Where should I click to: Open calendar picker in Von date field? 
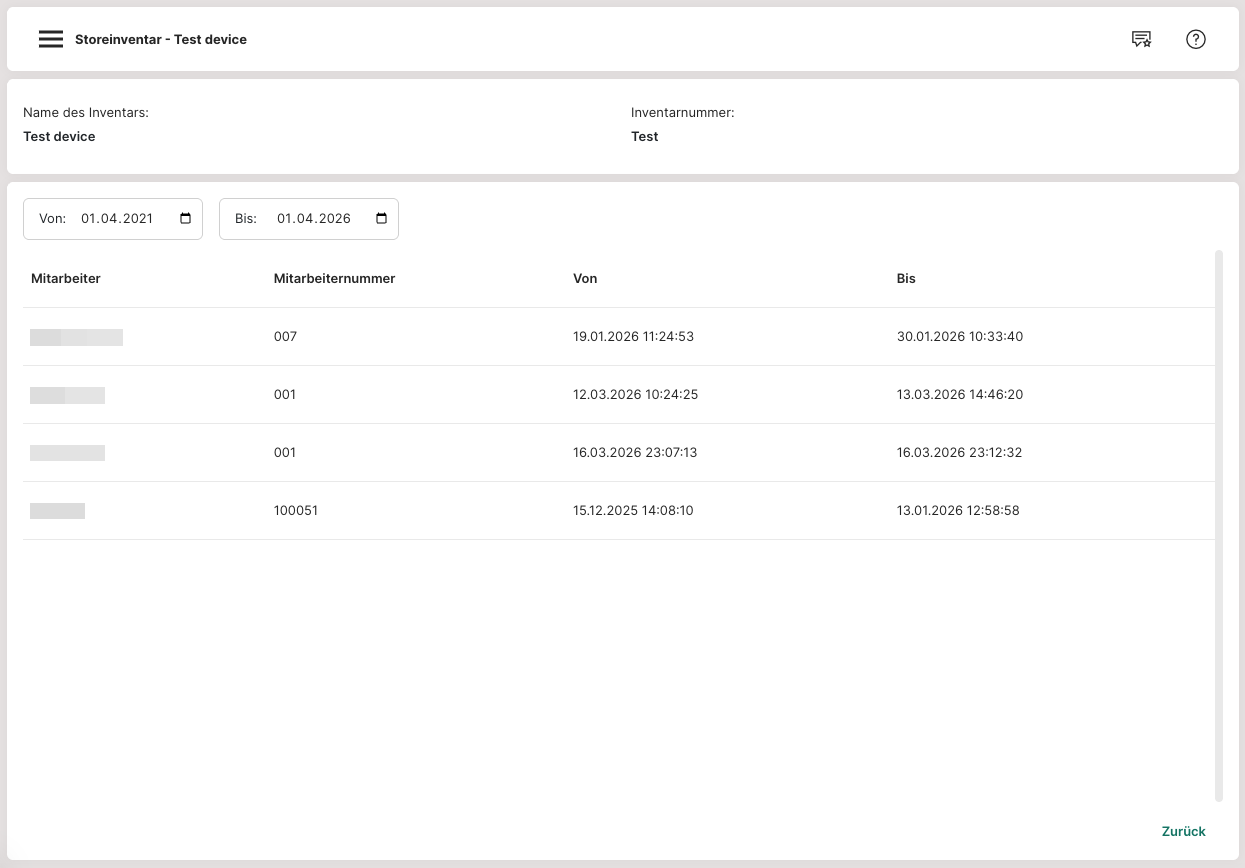click(185, 219)
